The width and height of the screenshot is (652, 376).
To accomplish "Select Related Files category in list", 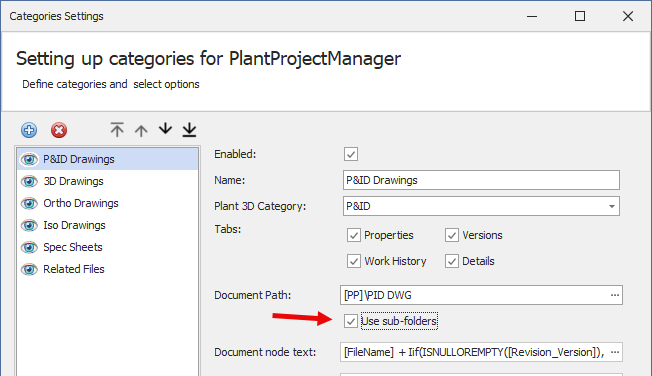I will pyautogui.click(x=108, y=270).
